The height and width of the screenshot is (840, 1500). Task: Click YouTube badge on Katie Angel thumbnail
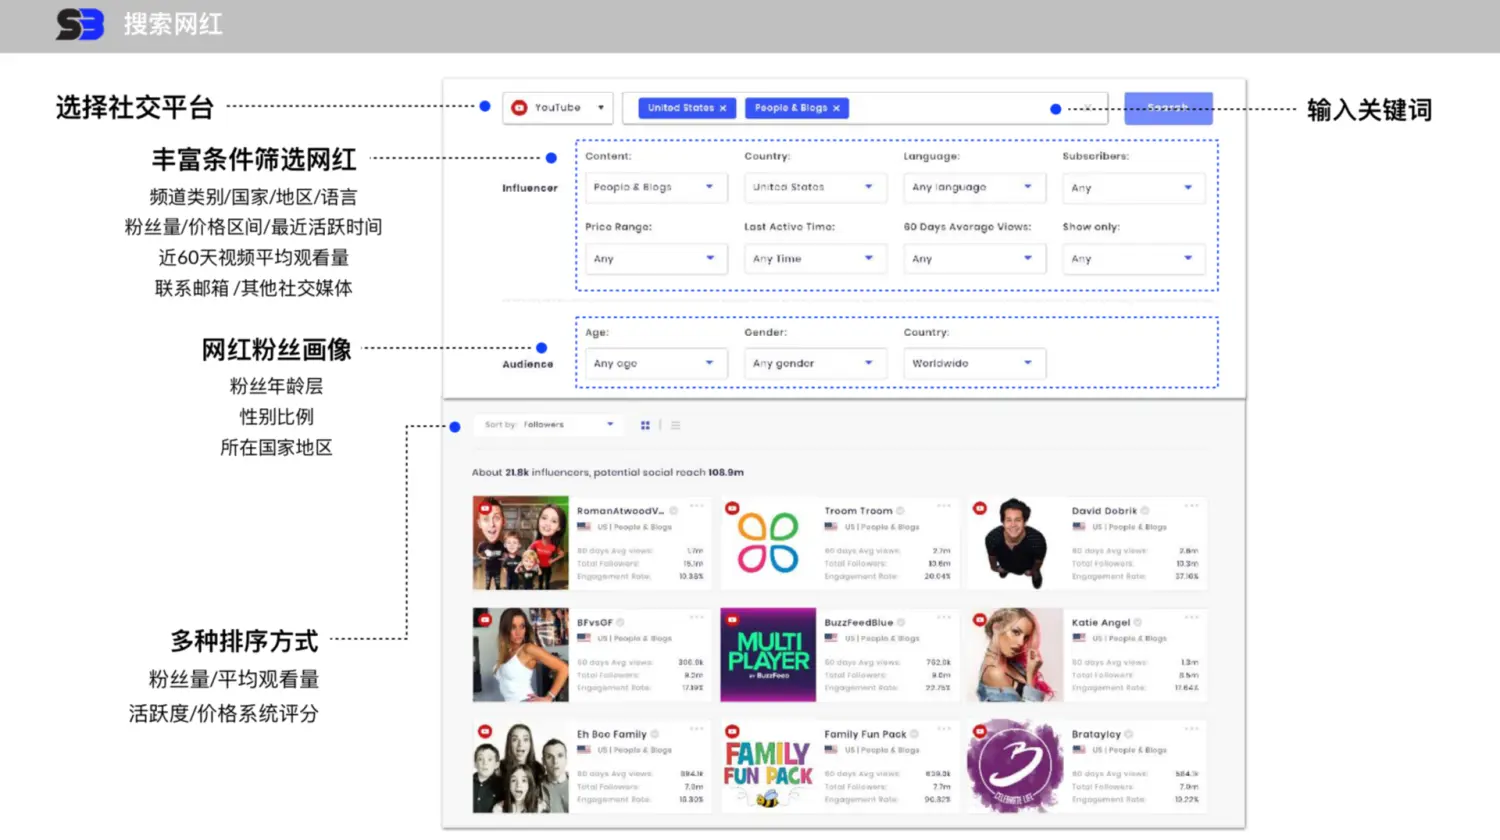[x=980, y=620]
